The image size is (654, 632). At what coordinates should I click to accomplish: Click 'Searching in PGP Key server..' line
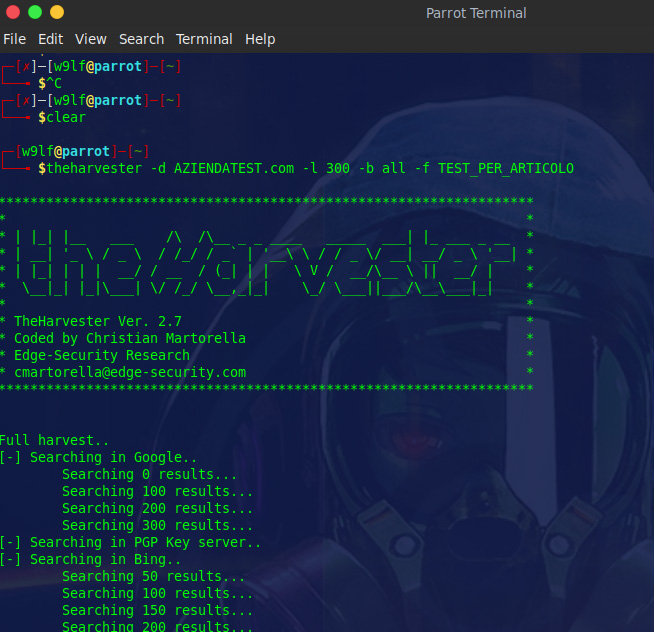point(130,542)
